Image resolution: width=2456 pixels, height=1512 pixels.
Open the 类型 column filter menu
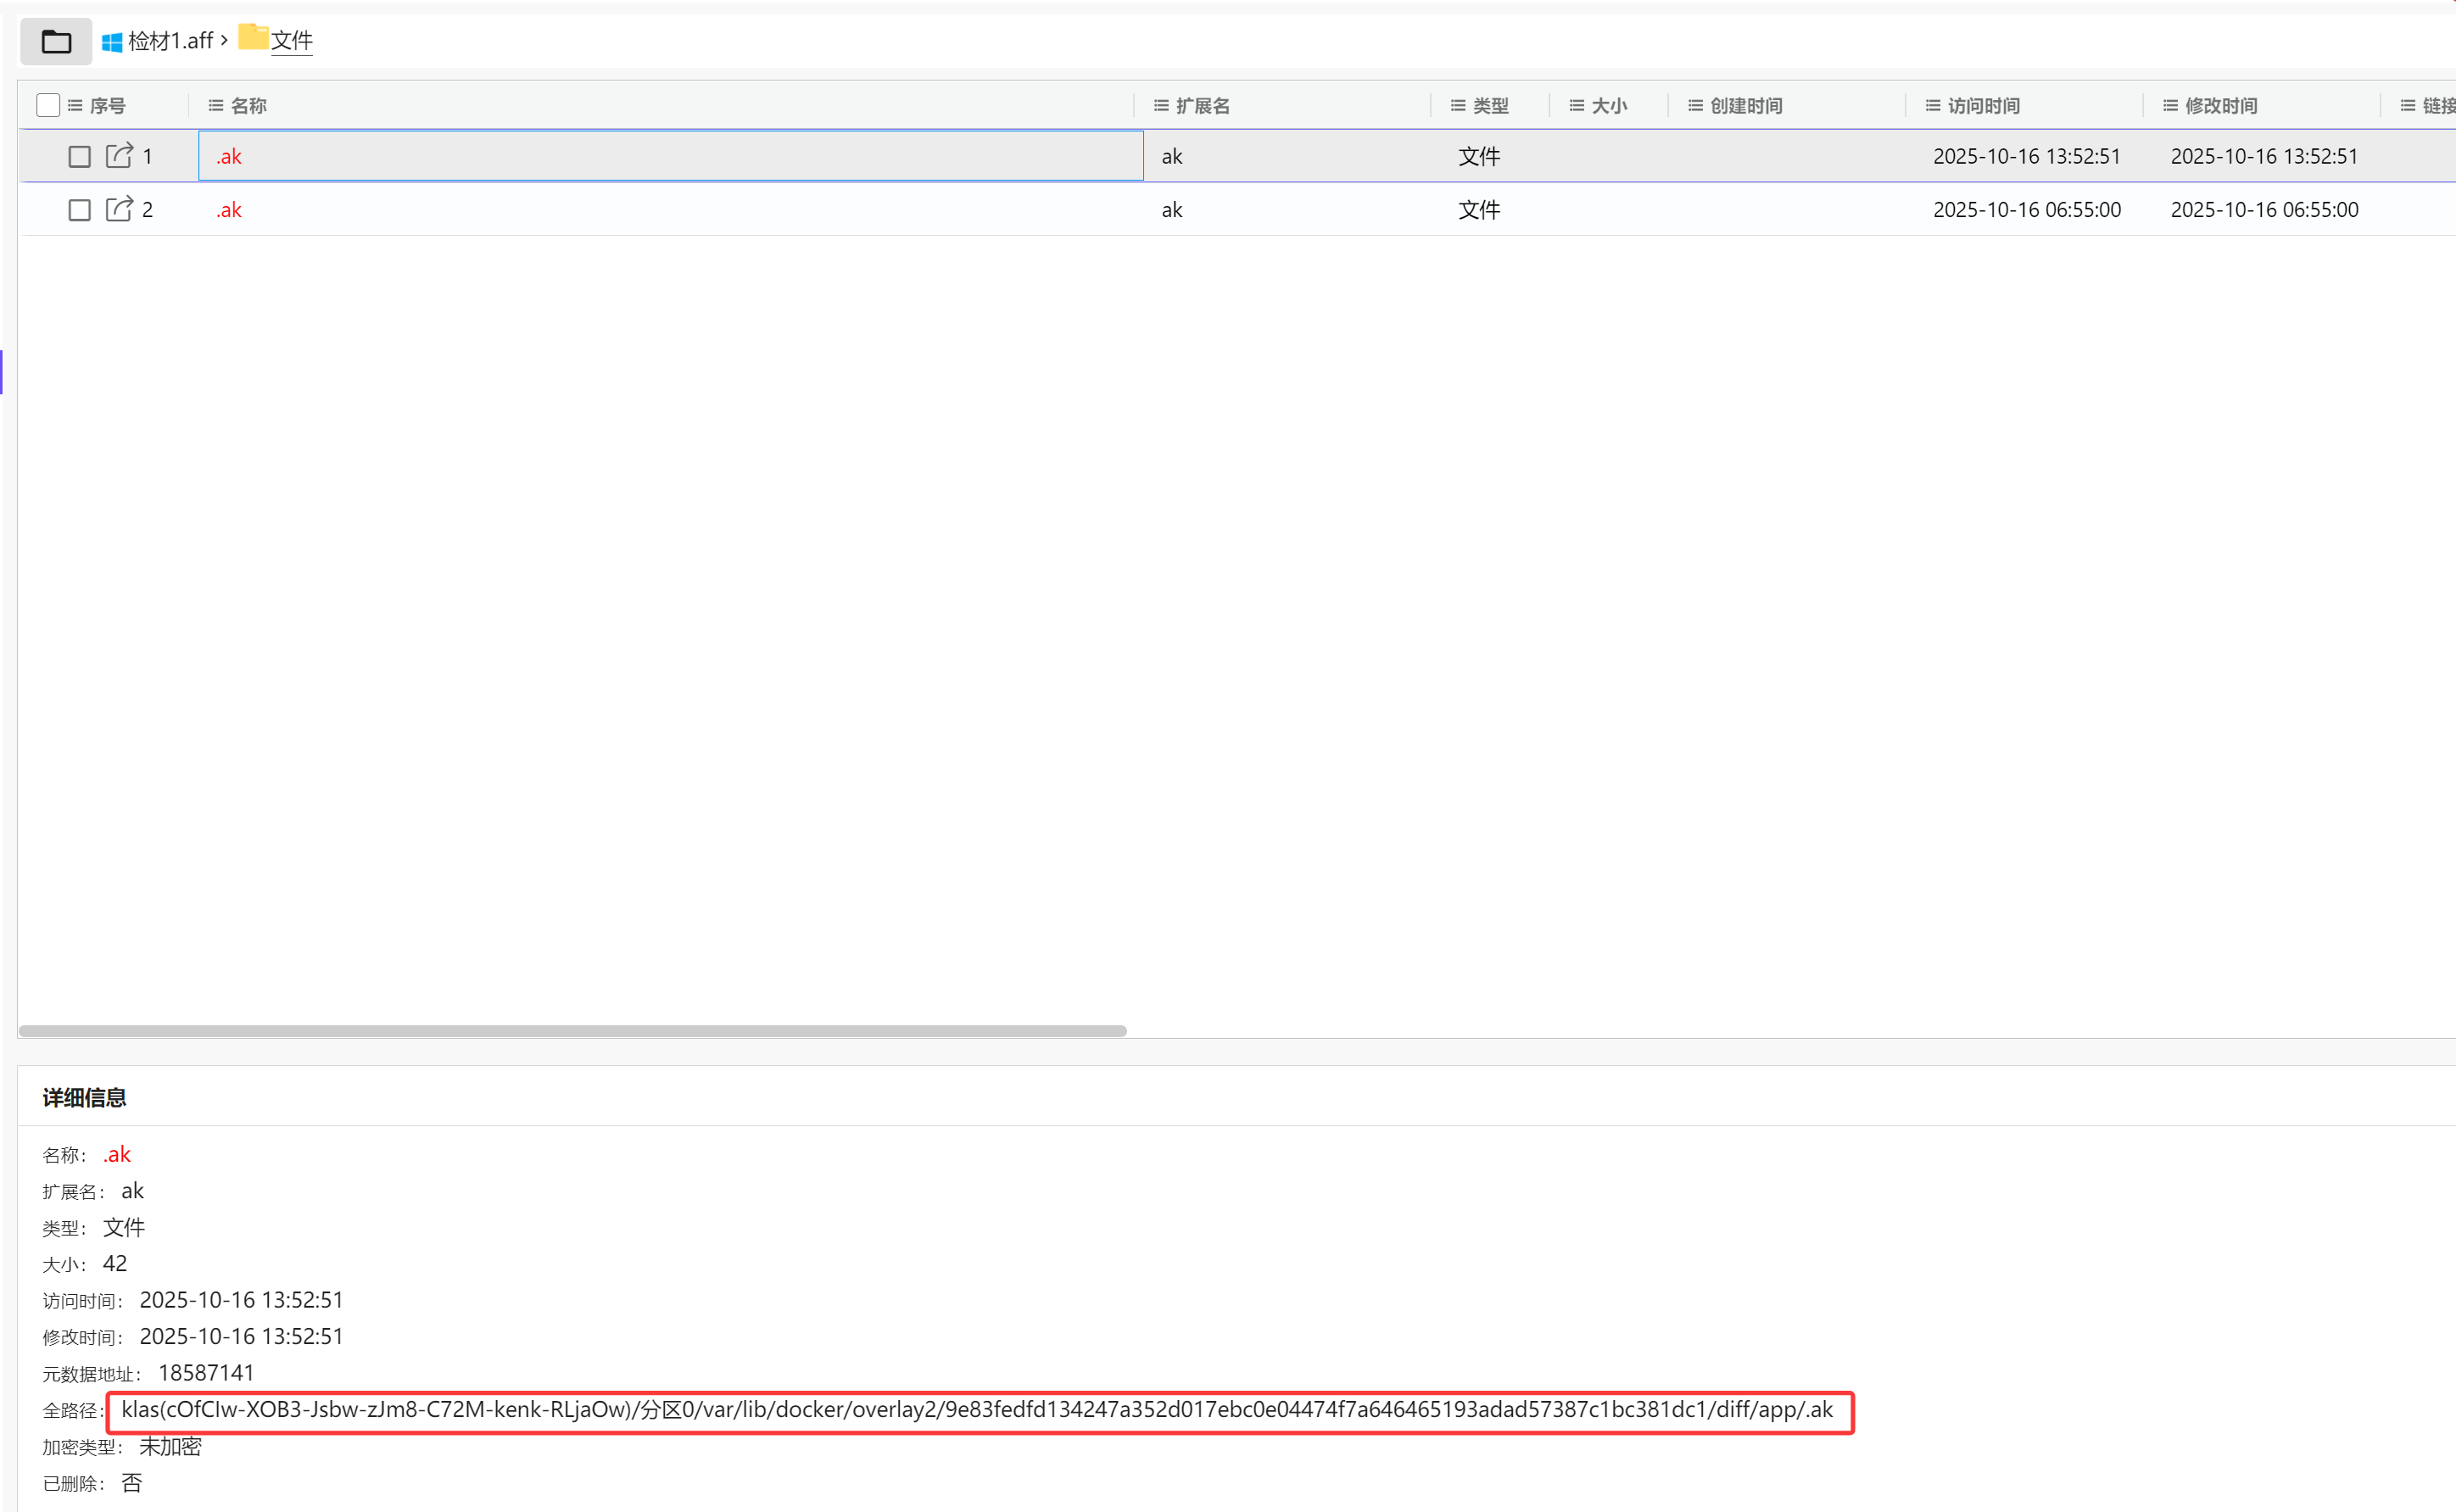(x=1458, y=105)
